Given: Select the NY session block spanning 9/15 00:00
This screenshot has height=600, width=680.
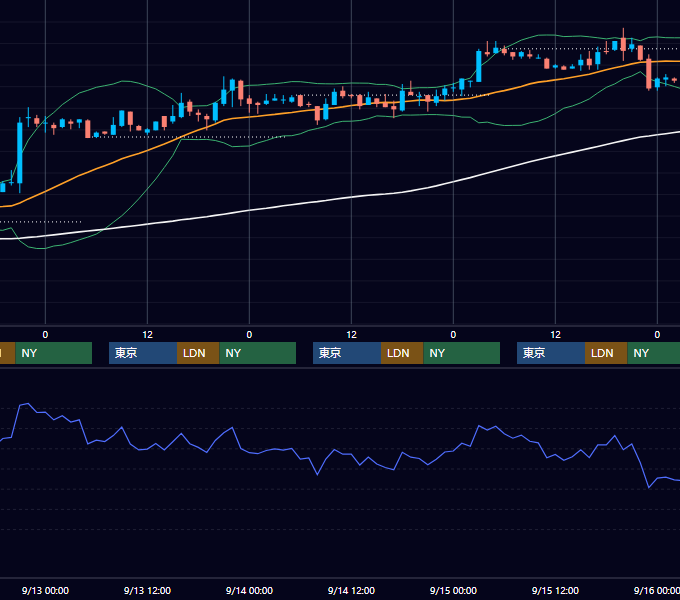Looking at the screenshot, I should point(461,353).
